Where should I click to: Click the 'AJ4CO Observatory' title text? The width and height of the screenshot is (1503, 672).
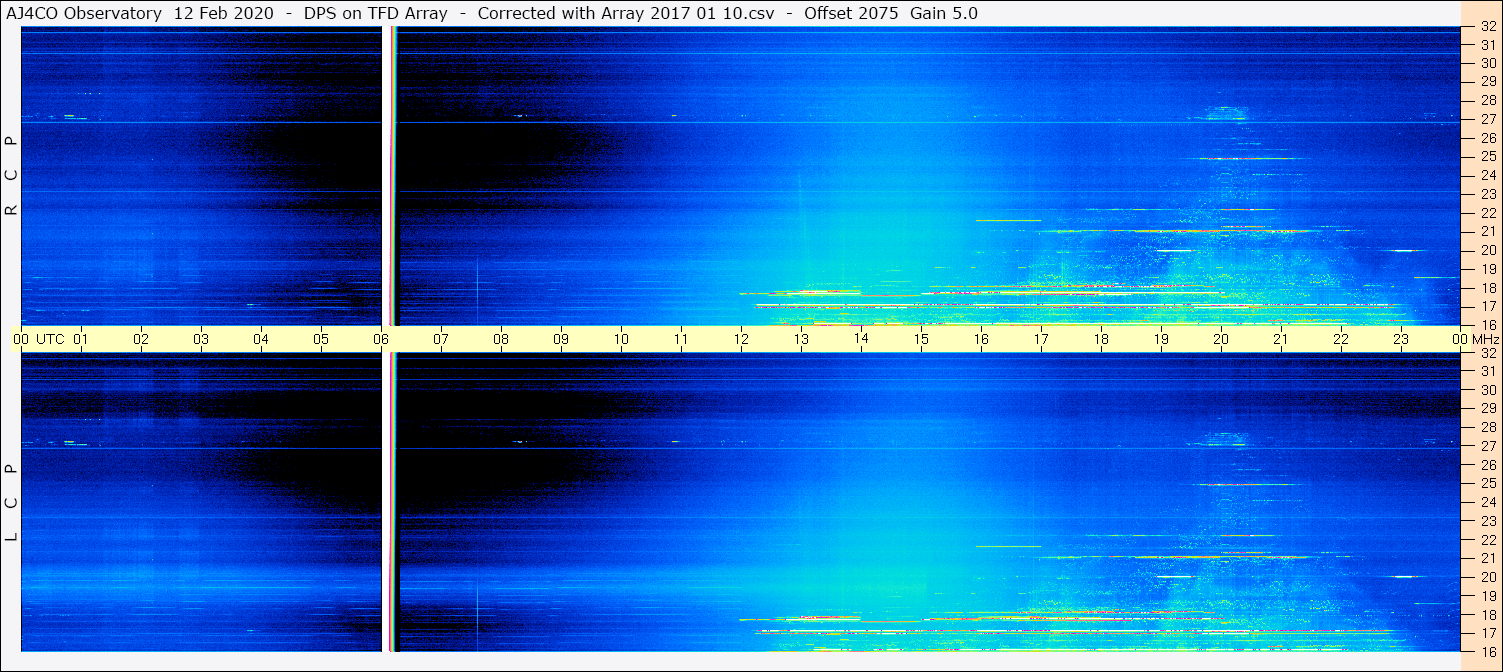pyautogui.click(x=84, y=13)
